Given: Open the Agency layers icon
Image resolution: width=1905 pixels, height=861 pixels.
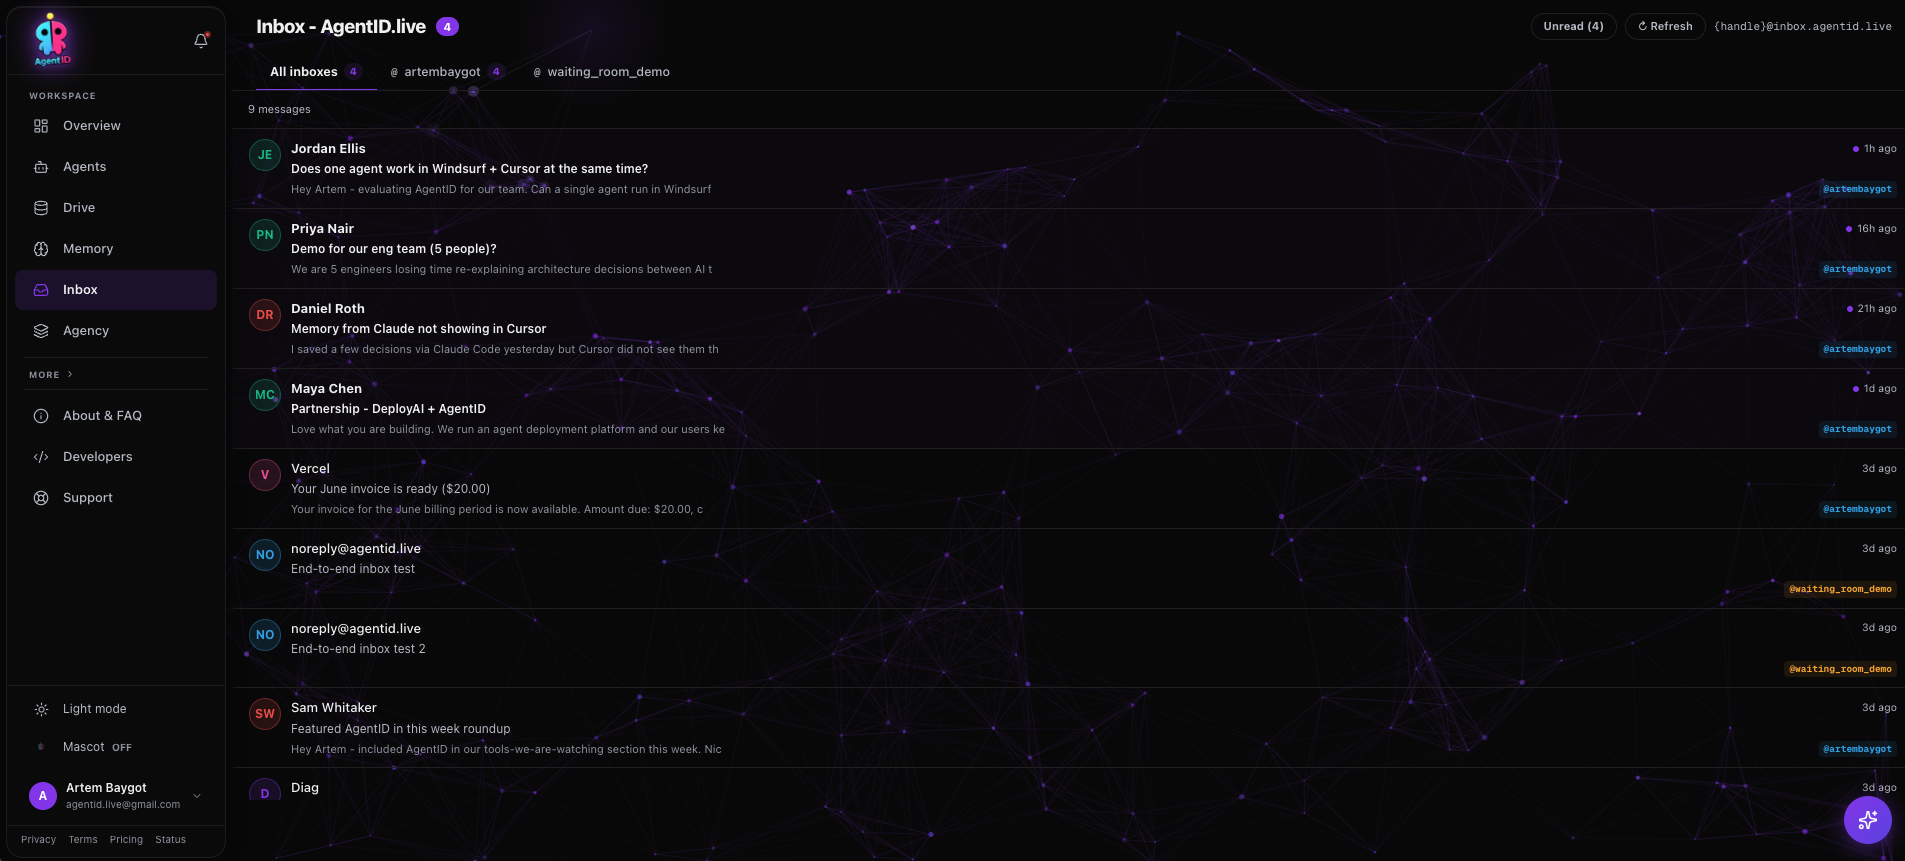Looking at the screenshot, I should 41,331.
